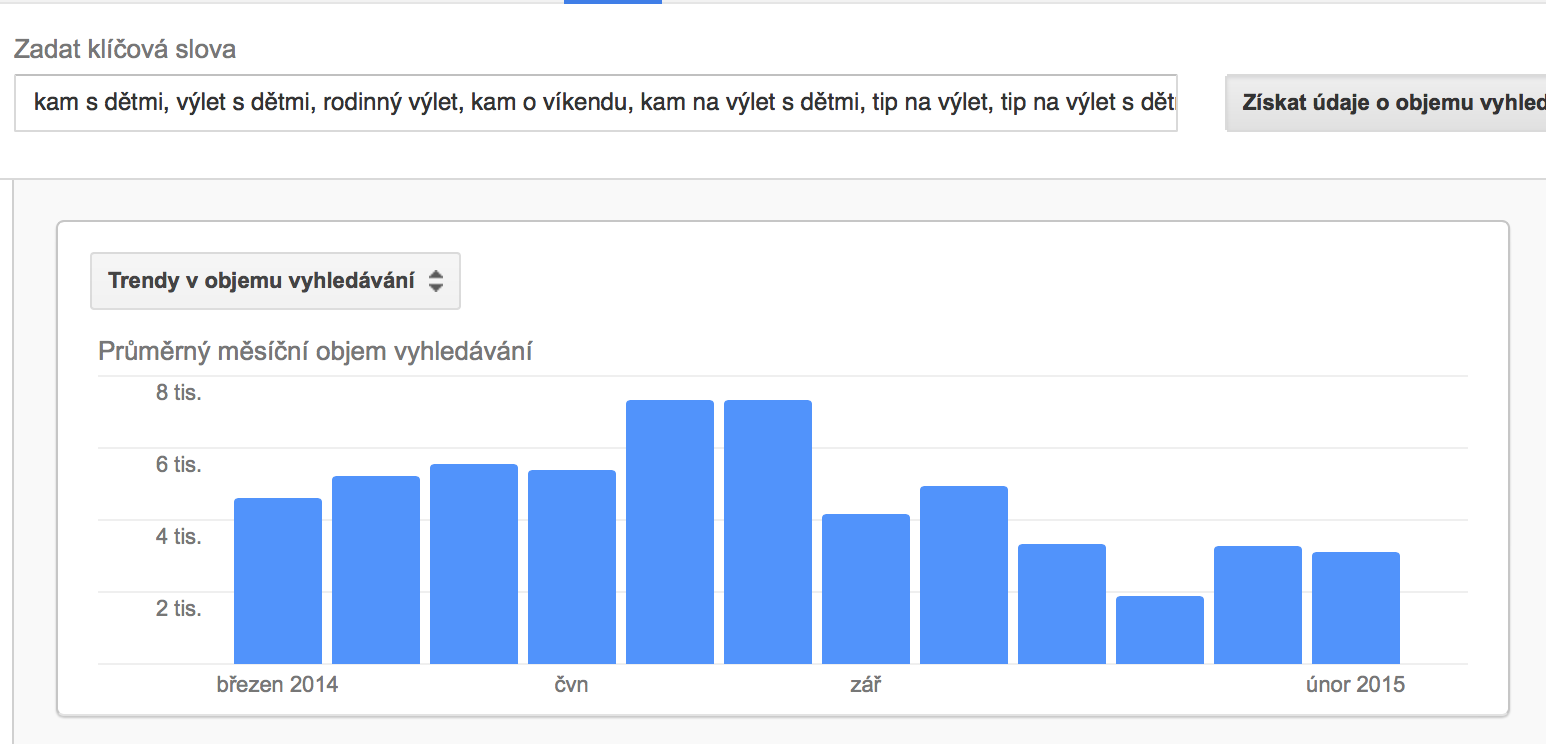This screenshot has height=744, width=1546.
Task: Click the 'Zadat klíčová slova' label
Action: (125, 49)
